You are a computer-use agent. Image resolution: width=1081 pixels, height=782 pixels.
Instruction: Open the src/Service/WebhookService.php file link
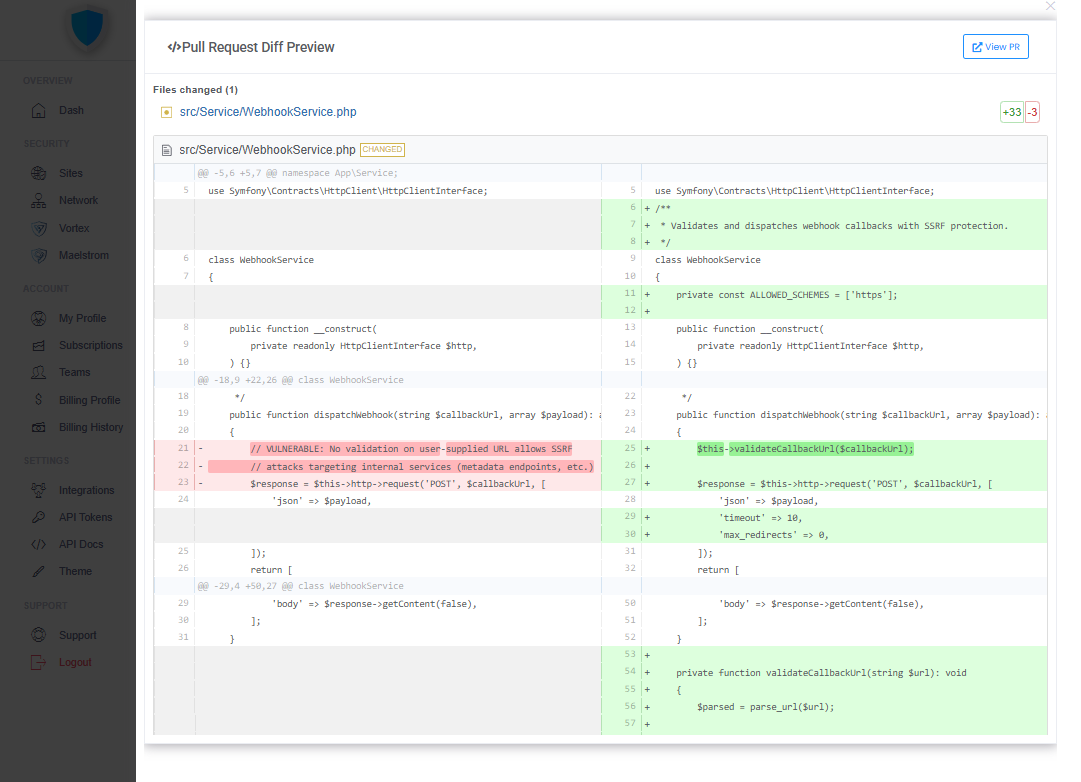point(267,111)
